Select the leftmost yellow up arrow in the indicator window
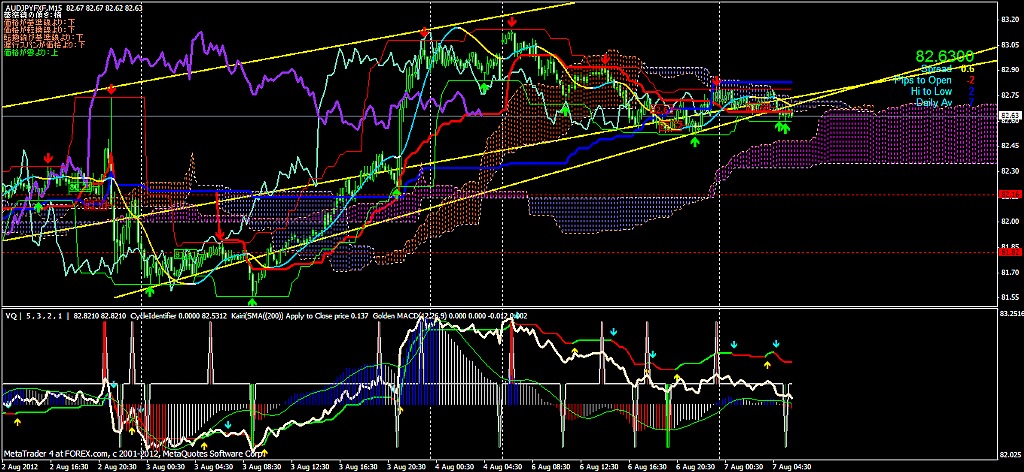Viewport: 1024px width, 472px height. tap(10, 409)
